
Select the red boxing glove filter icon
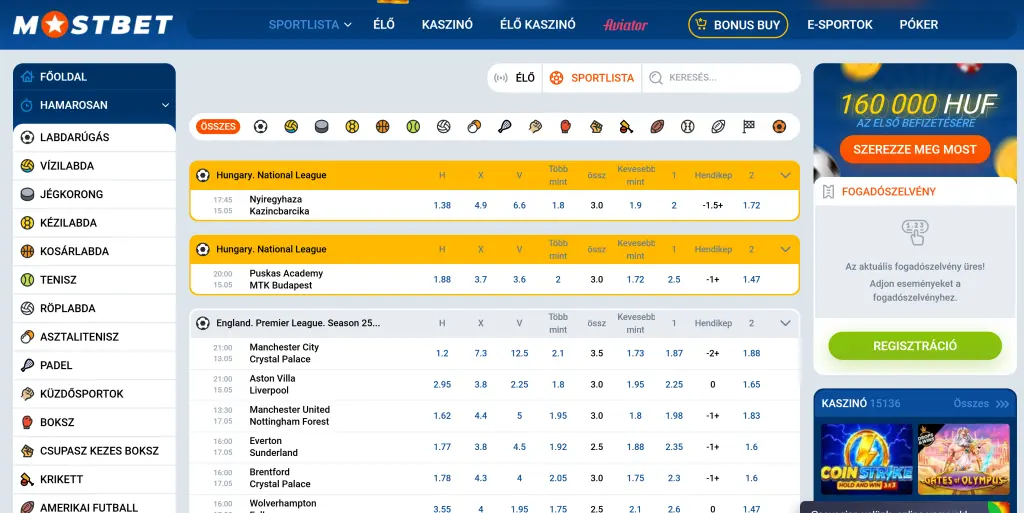(566, 127)
